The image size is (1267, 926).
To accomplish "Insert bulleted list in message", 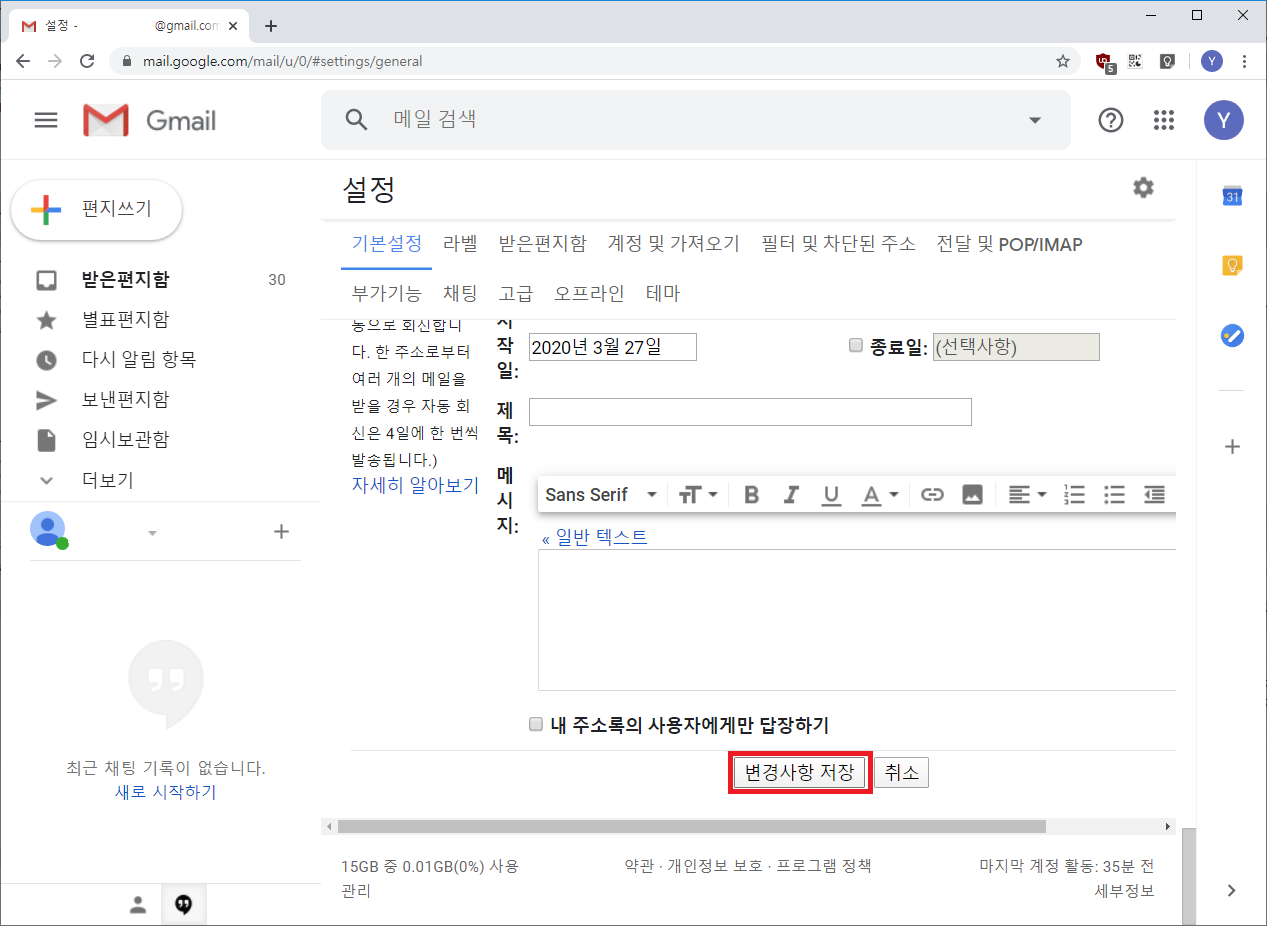I will point(1115,494).
